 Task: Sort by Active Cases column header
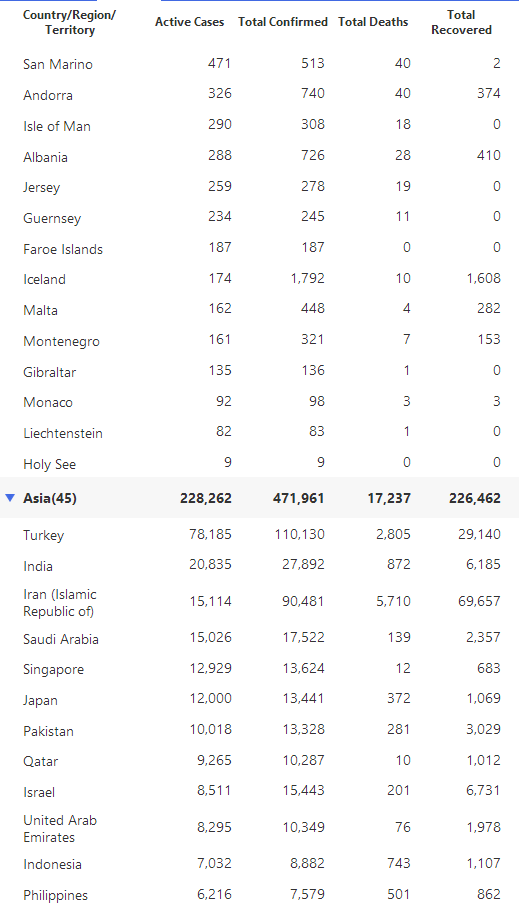189,22
